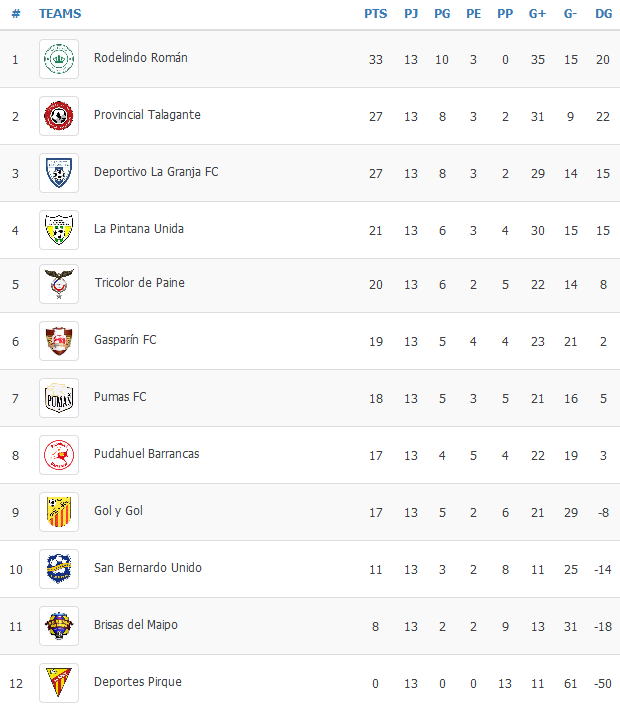Sort table by PTS column header

click(376, 14)
